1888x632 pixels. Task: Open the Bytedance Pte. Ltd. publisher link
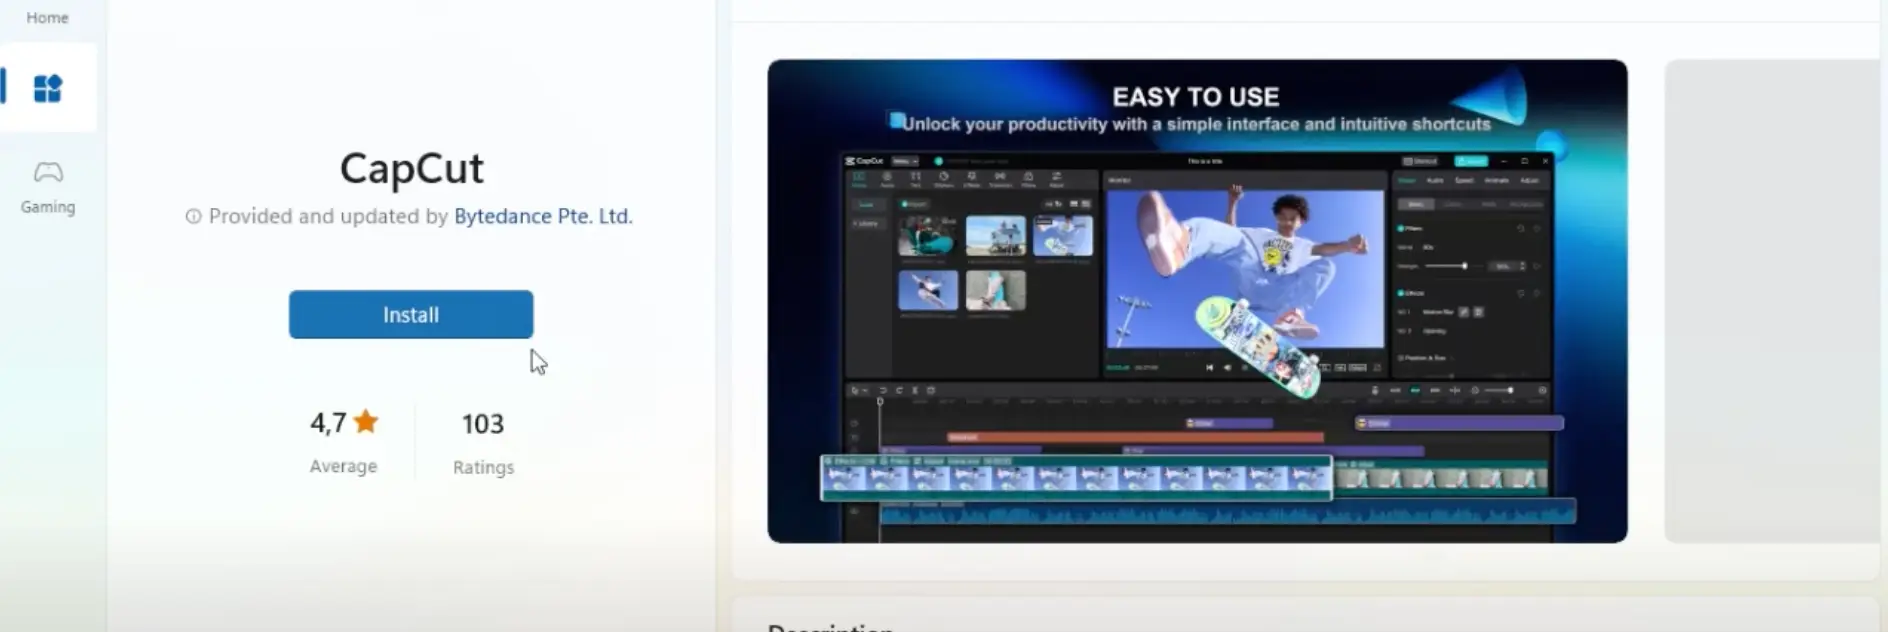tap(543, 216)
